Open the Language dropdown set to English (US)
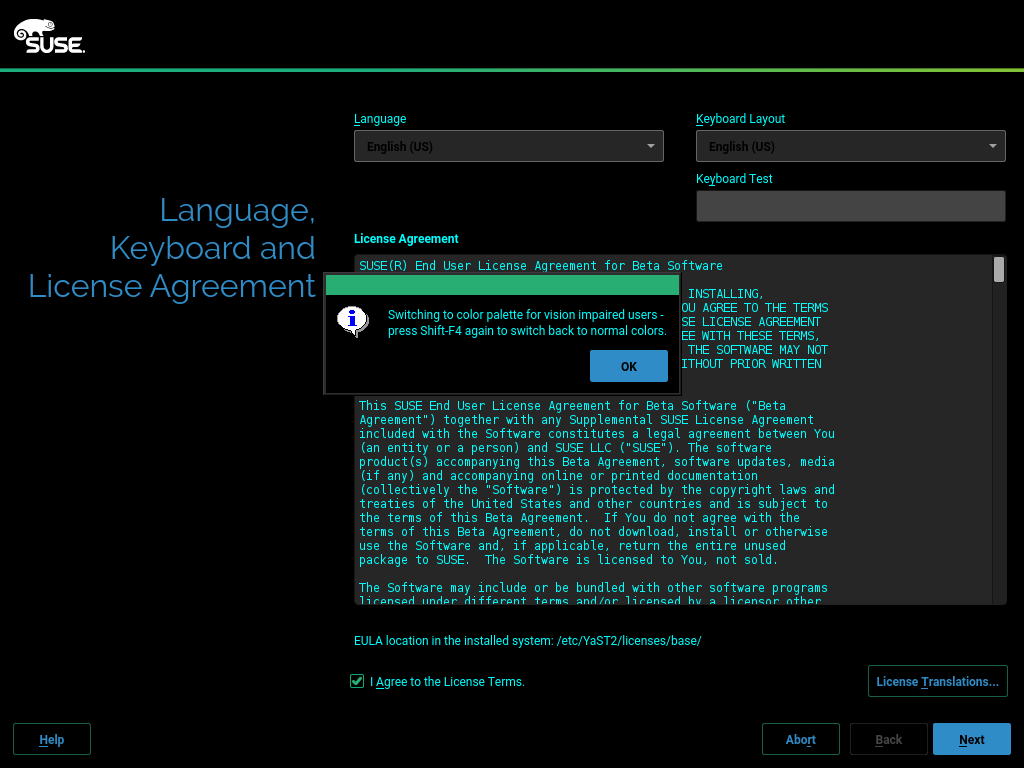The width and height of the screenshot is (1024, 768). click(x=500, y=146)
